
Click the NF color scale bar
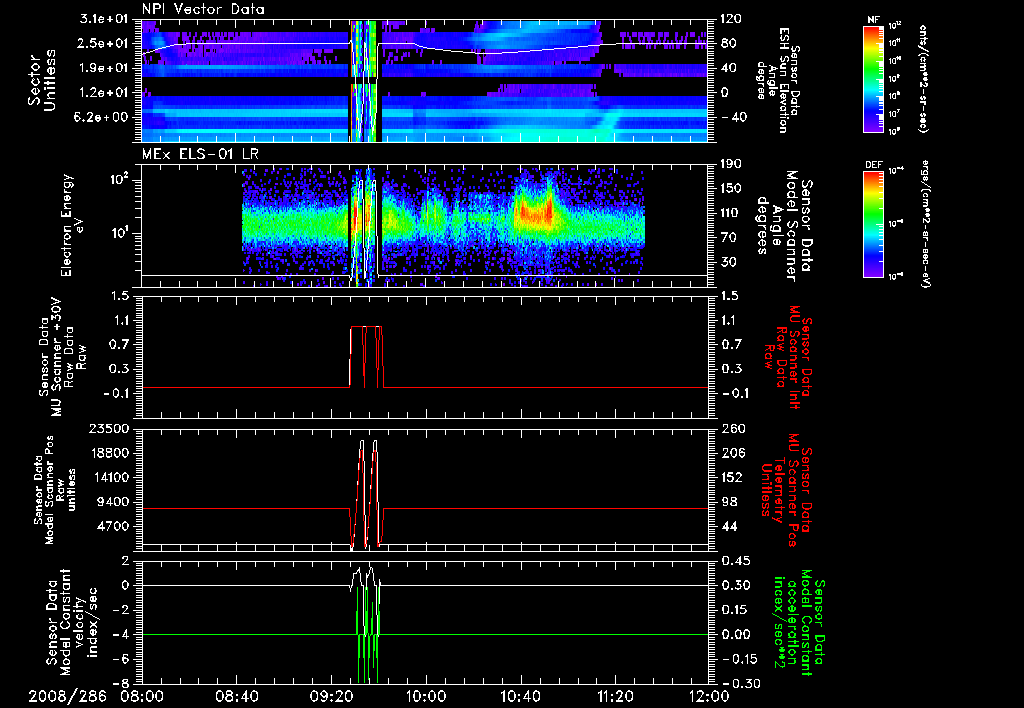tap(874, 78)
